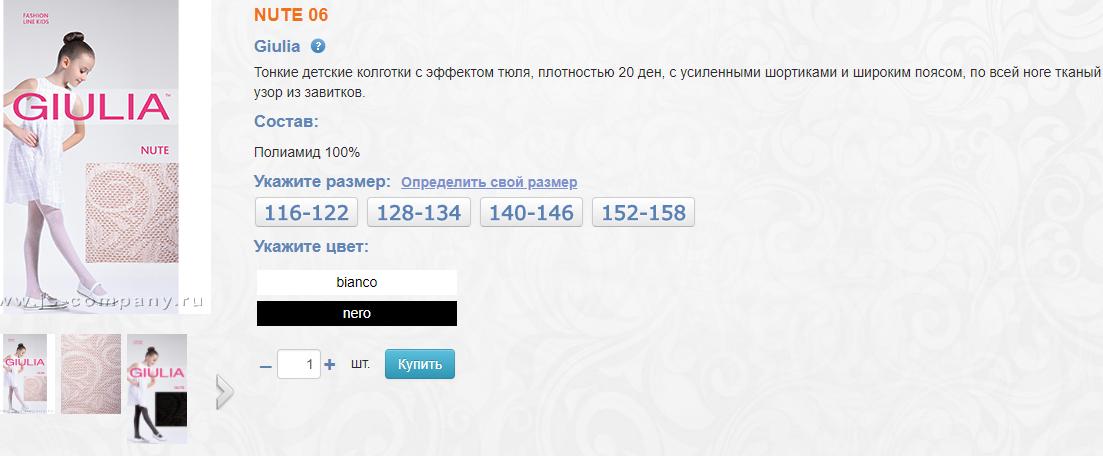Screen dimensions: 1103x456
Task: Click the next-thumbnails arrow
Action: point(224,392)
